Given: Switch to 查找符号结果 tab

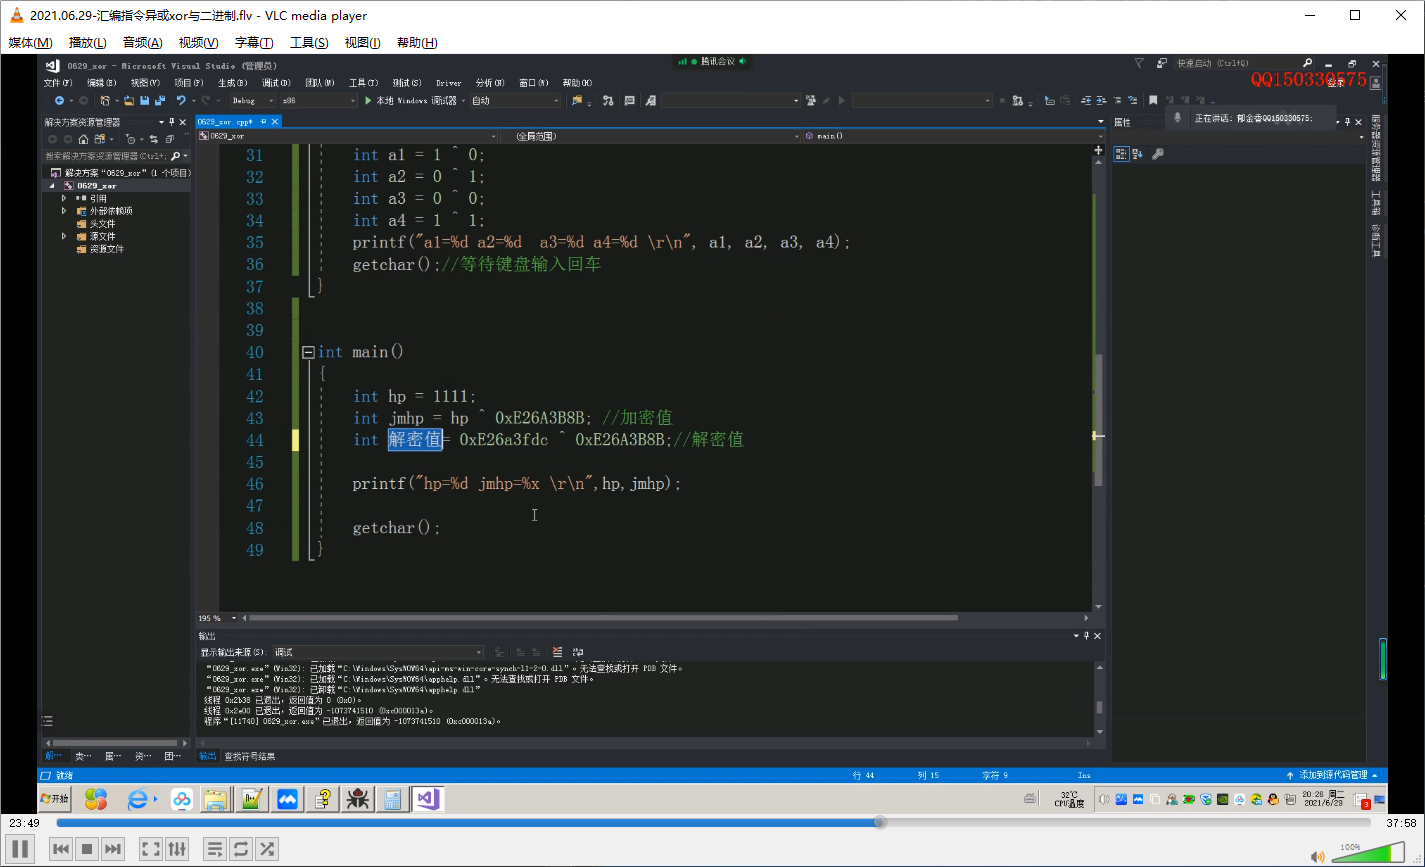Looking at the screenshot, I should pyautogui.click(x=249, y=756).
